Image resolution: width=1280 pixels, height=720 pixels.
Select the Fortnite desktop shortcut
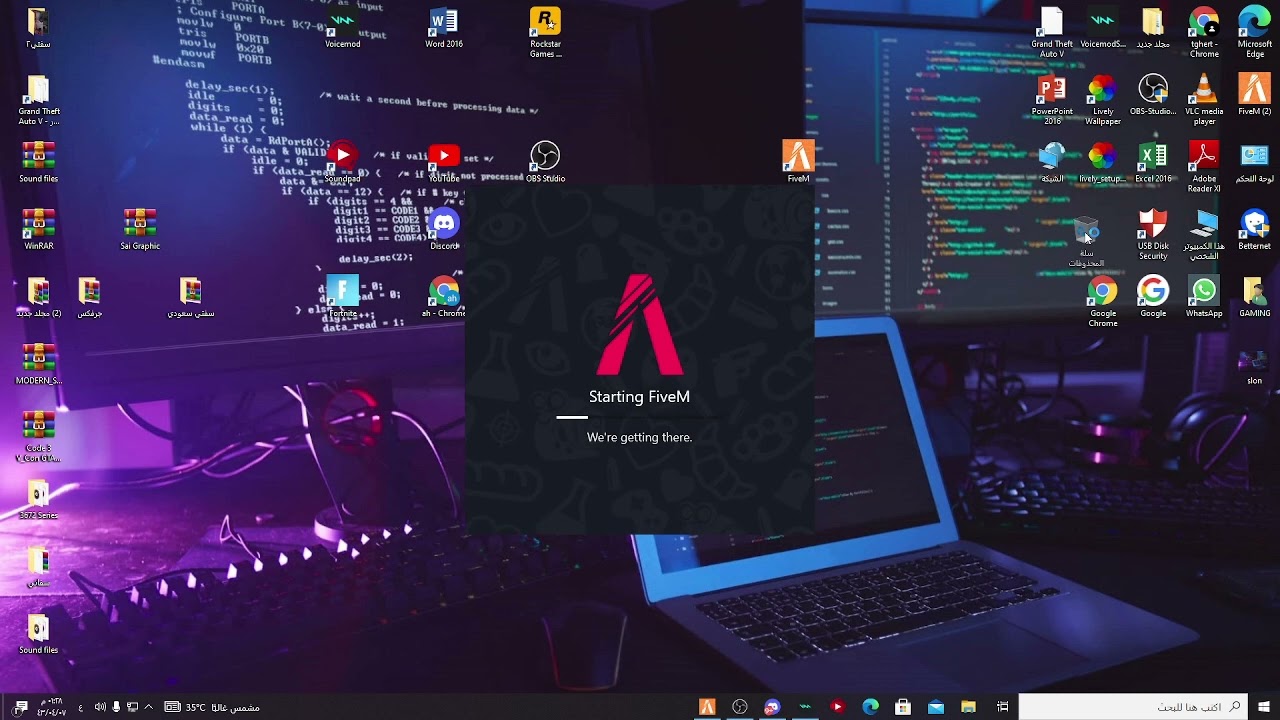click(x=342, y=298)
